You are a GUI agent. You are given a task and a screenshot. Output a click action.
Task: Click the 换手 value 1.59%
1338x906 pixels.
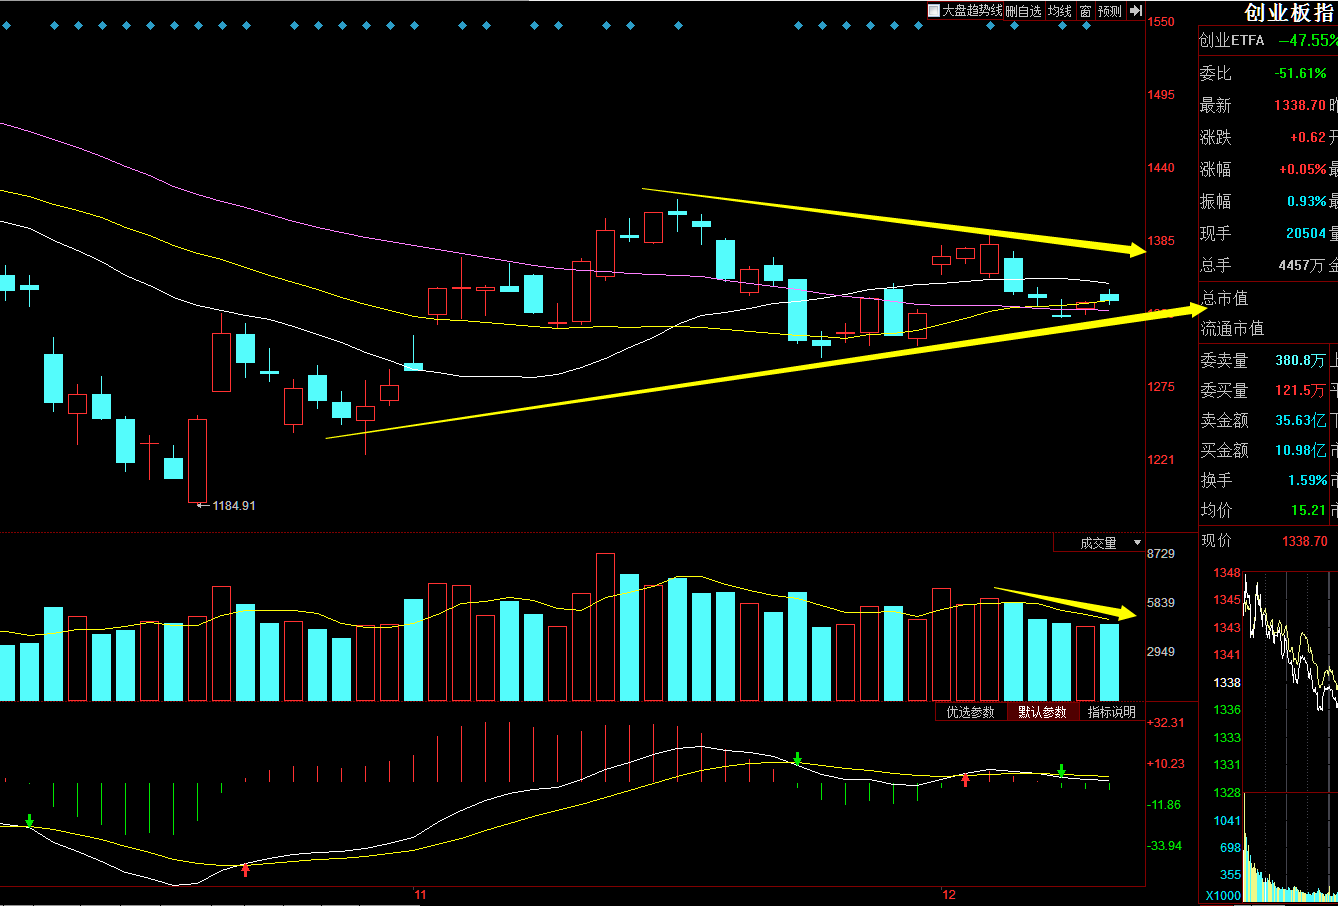click(1307, 480)
